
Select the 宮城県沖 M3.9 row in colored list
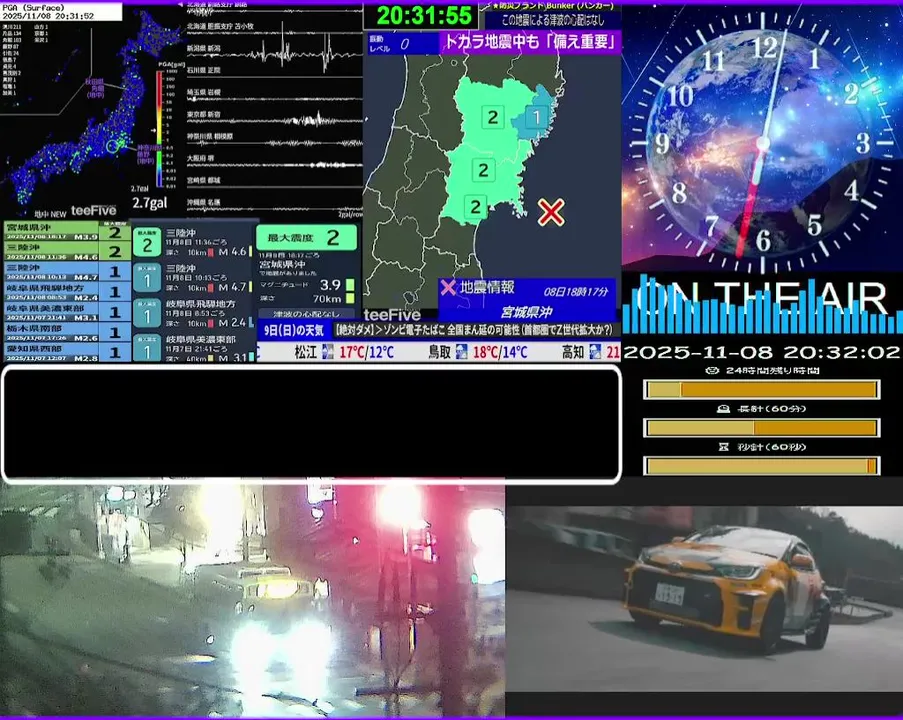coord(67,231)
